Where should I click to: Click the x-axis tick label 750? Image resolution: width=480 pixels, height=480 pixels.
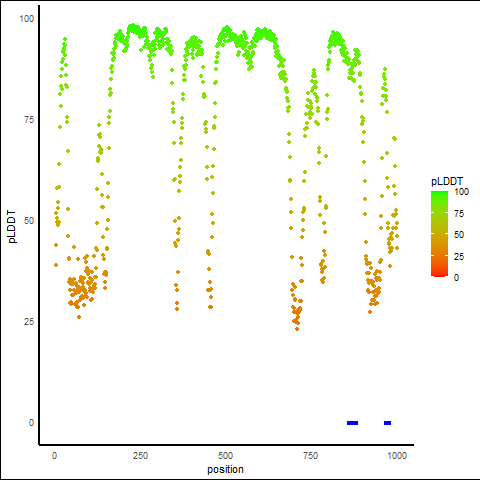coord(310,455)
